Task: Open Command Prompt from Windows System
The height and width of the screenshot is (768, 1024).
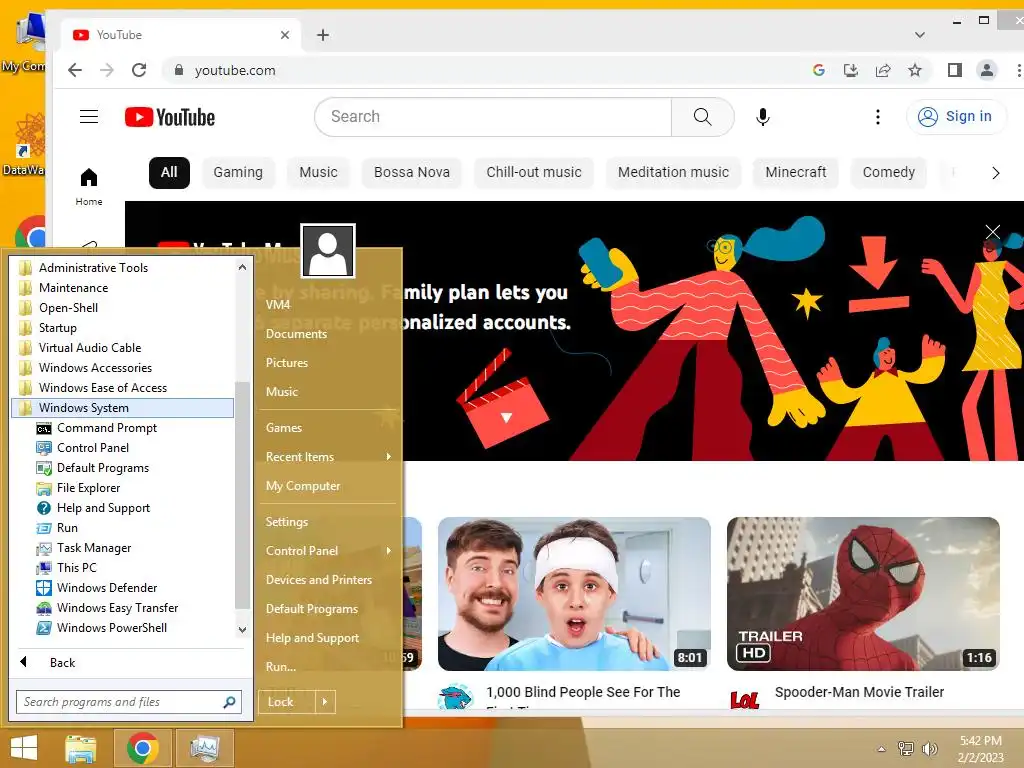Action: [106, 428]
